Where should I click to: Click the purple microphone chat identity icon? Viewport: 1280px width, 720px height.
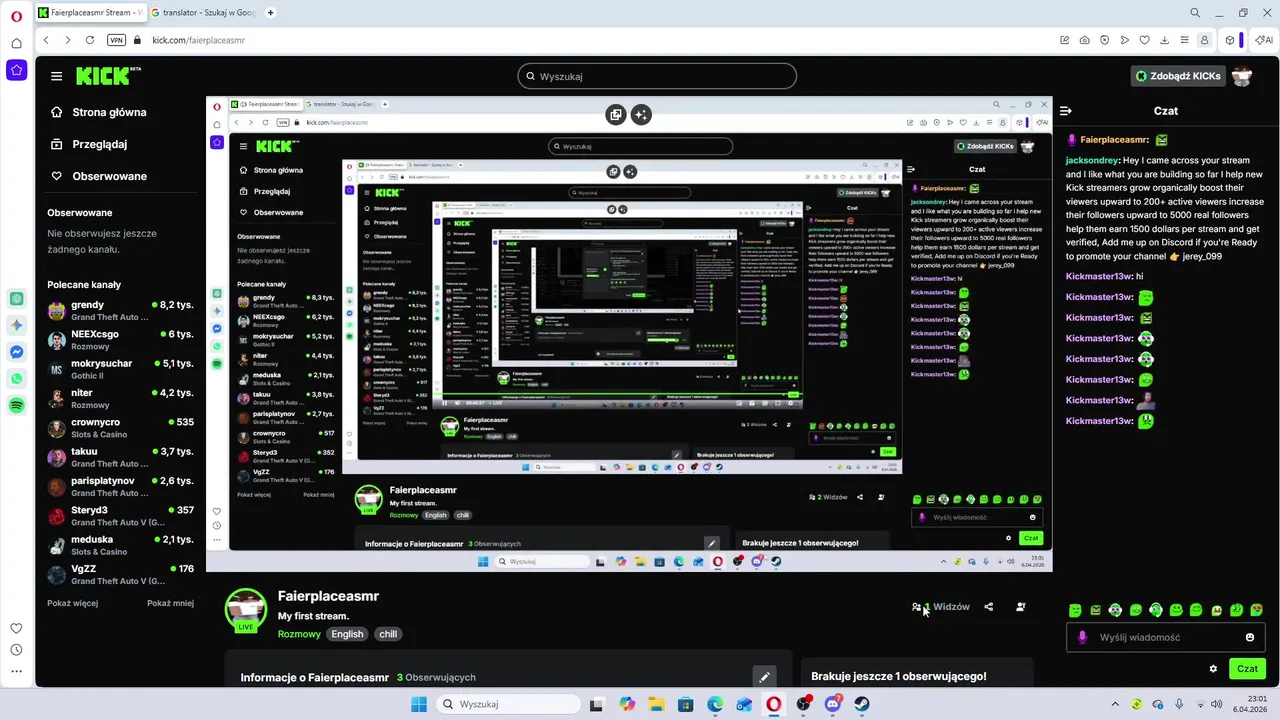click(1082, 637)
